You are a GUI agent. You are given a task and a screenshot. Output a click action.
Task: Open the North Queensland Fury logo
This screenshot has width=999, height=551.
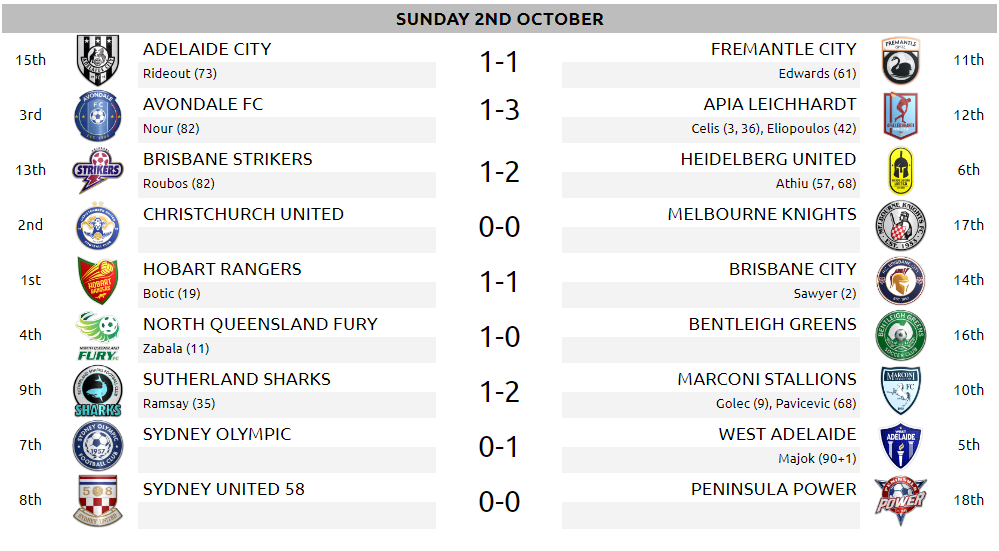coord(97,336)
